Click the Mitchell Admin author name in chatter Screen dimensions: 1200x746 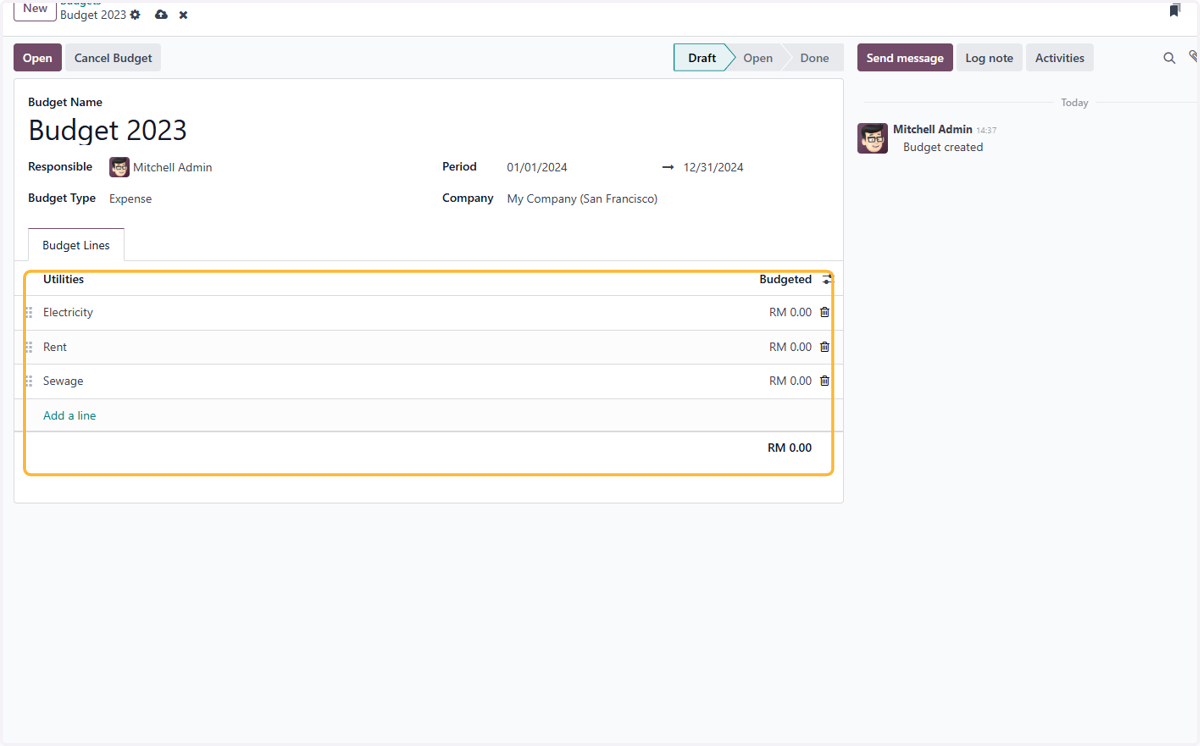tap(932, 130)
